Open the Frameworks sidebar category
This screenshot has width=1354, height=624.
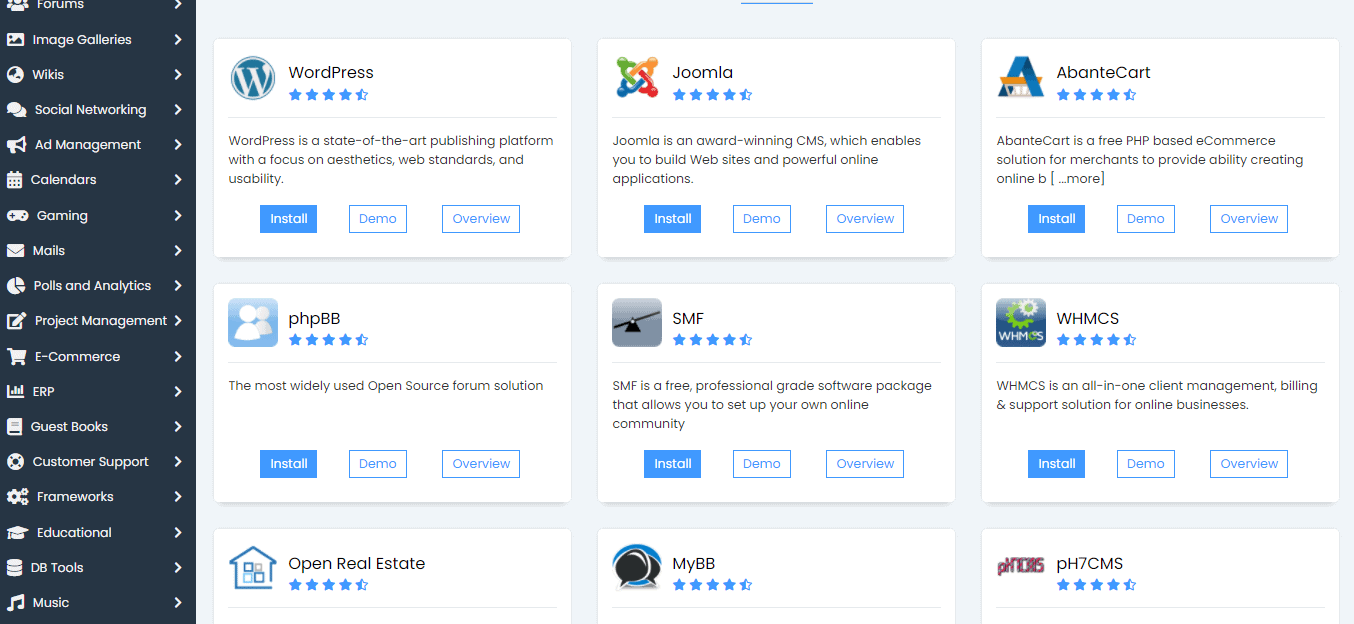click(x=75, y=497)
